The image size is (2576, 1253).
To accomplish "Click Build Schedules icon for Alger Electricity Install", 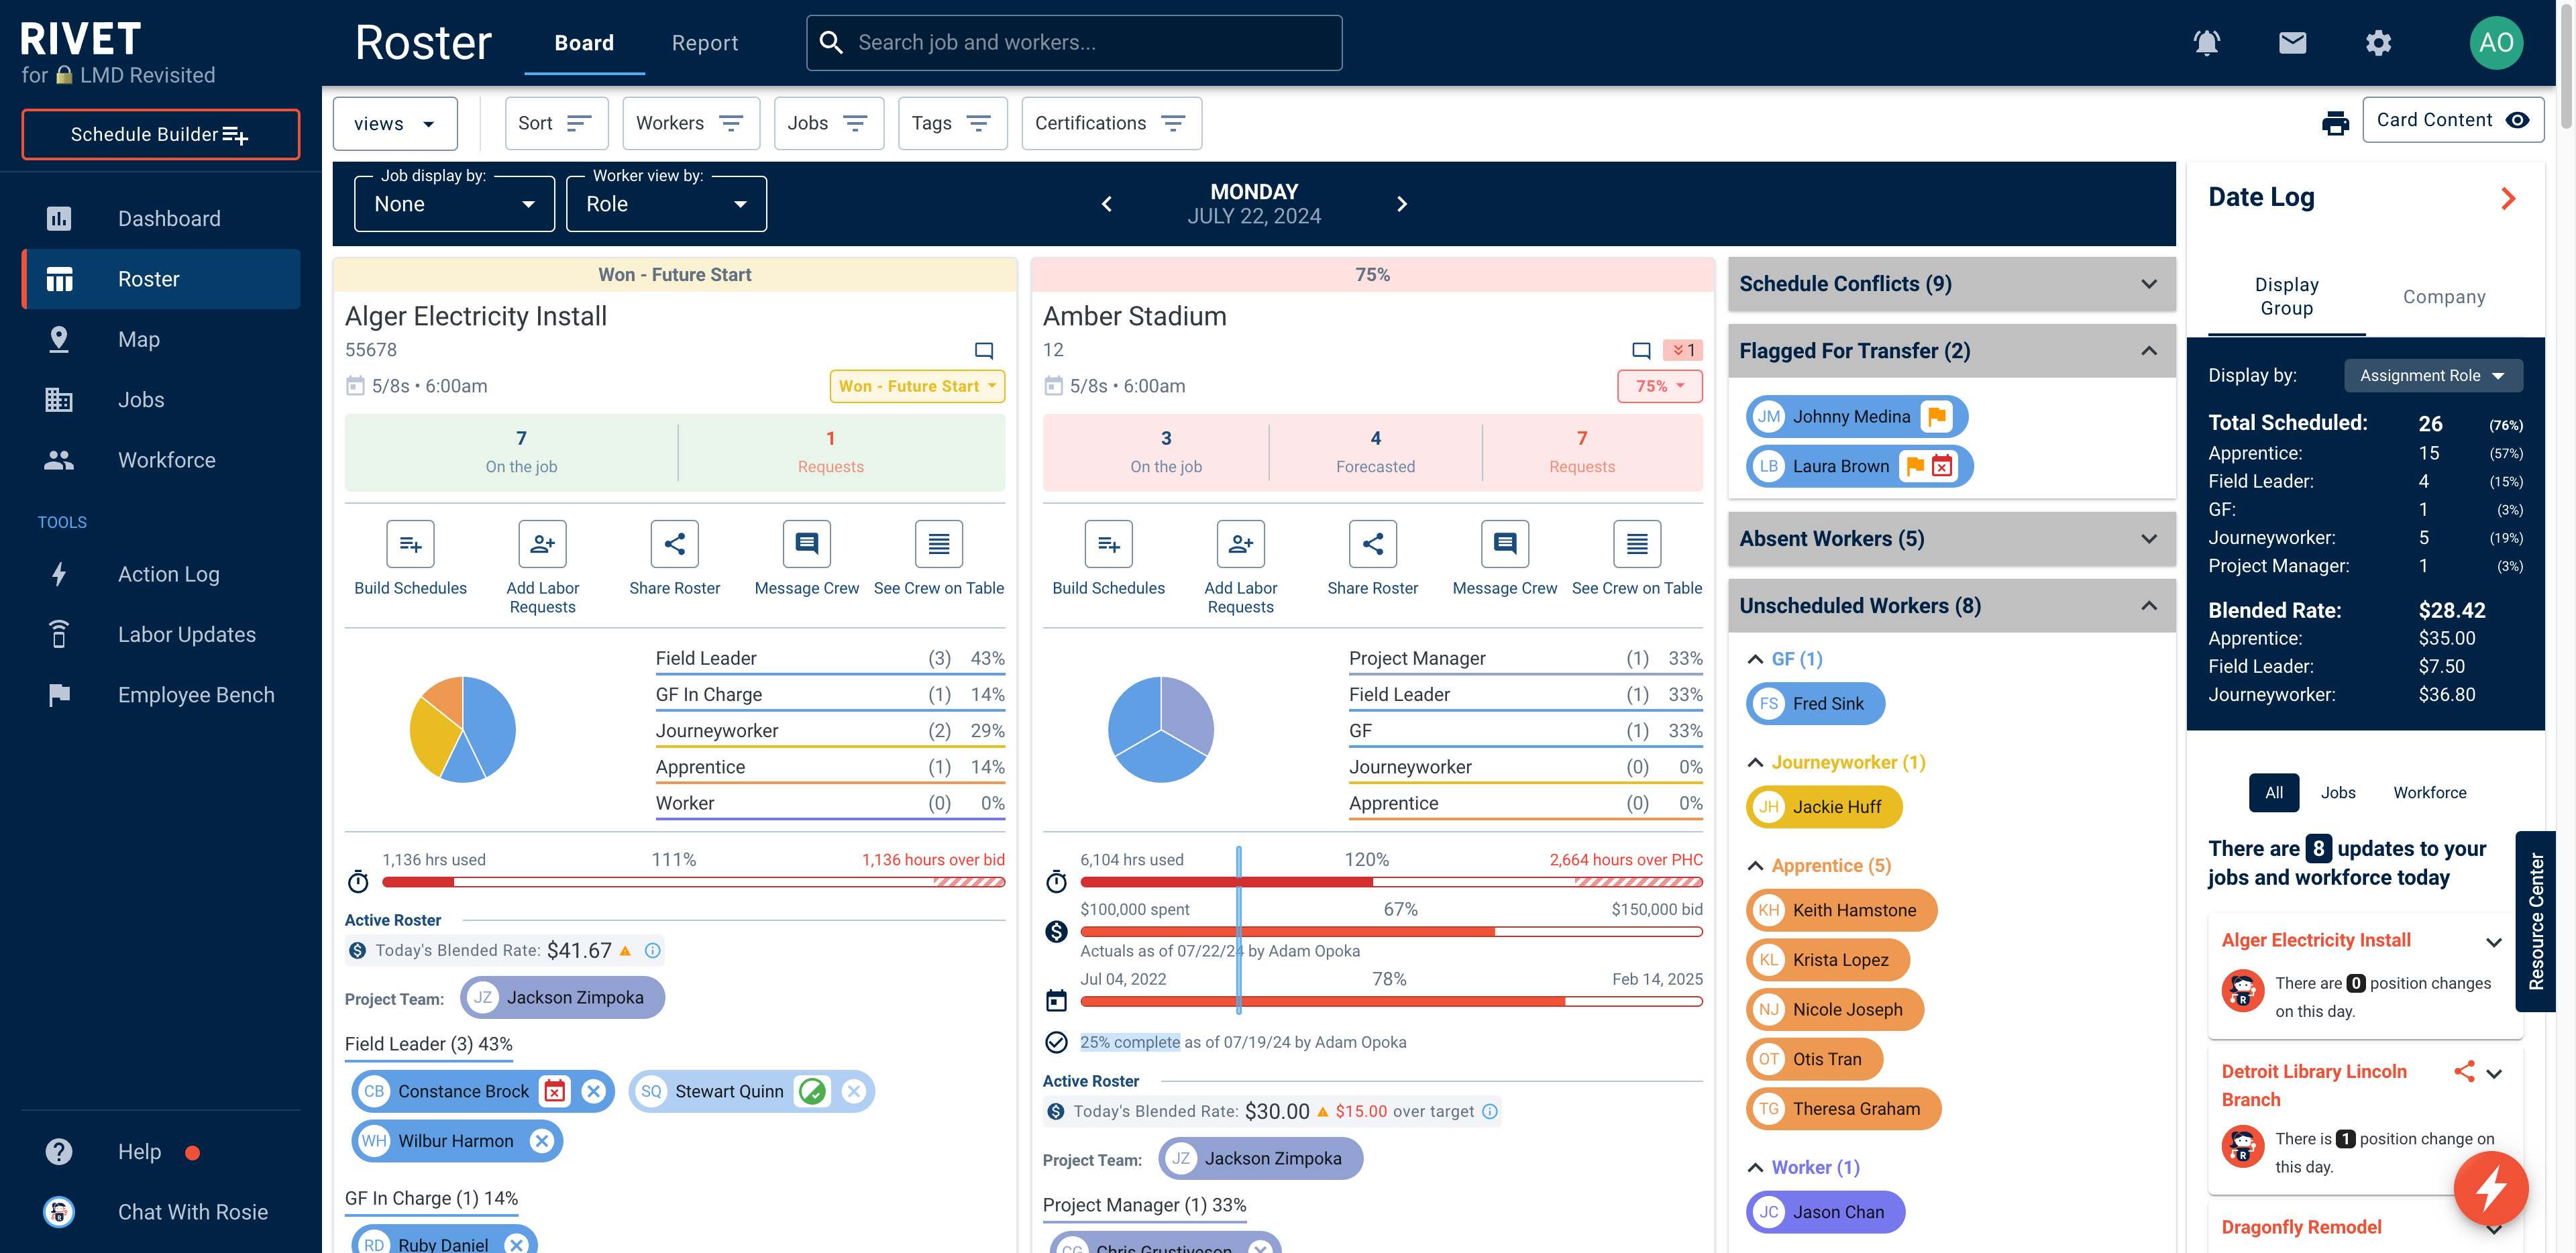I will point(410,544).
